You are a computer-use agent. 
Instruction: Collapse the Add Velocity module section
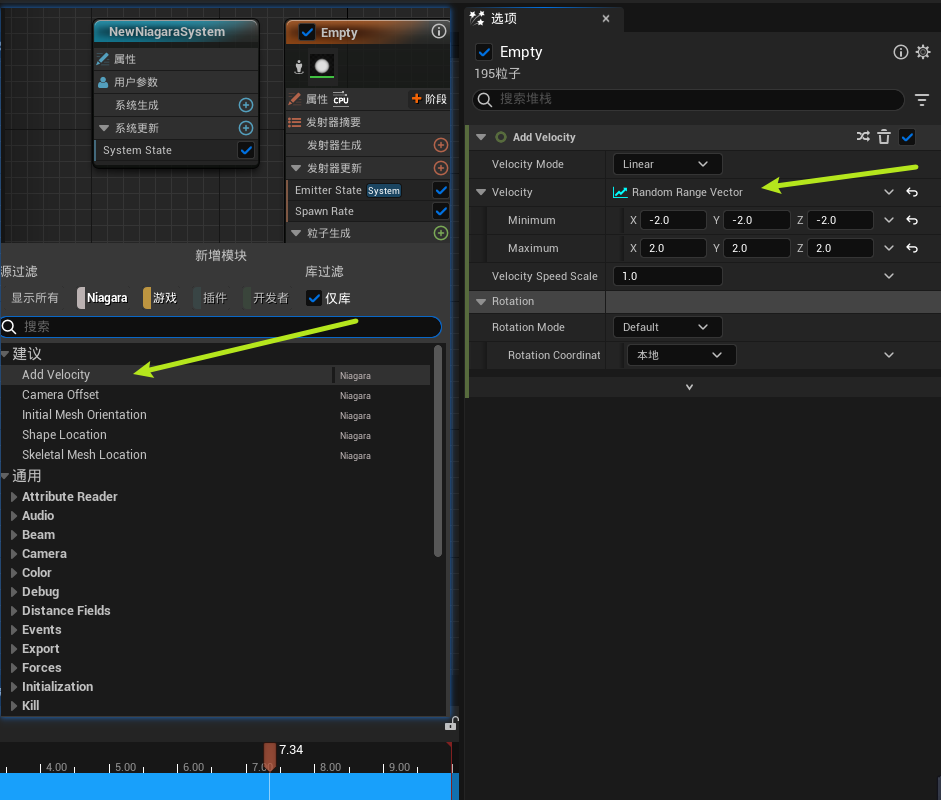(481, 137)
